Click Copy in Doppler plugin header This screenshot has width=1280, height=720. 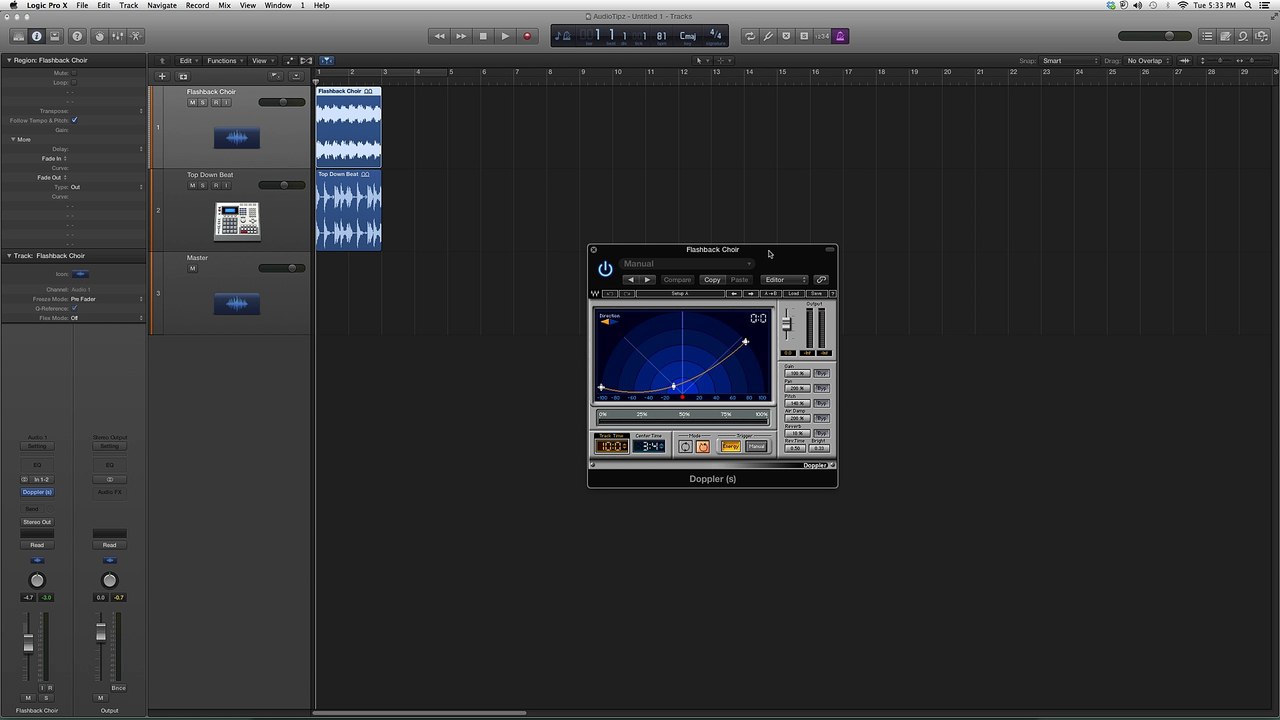click(x=712, y=280)
